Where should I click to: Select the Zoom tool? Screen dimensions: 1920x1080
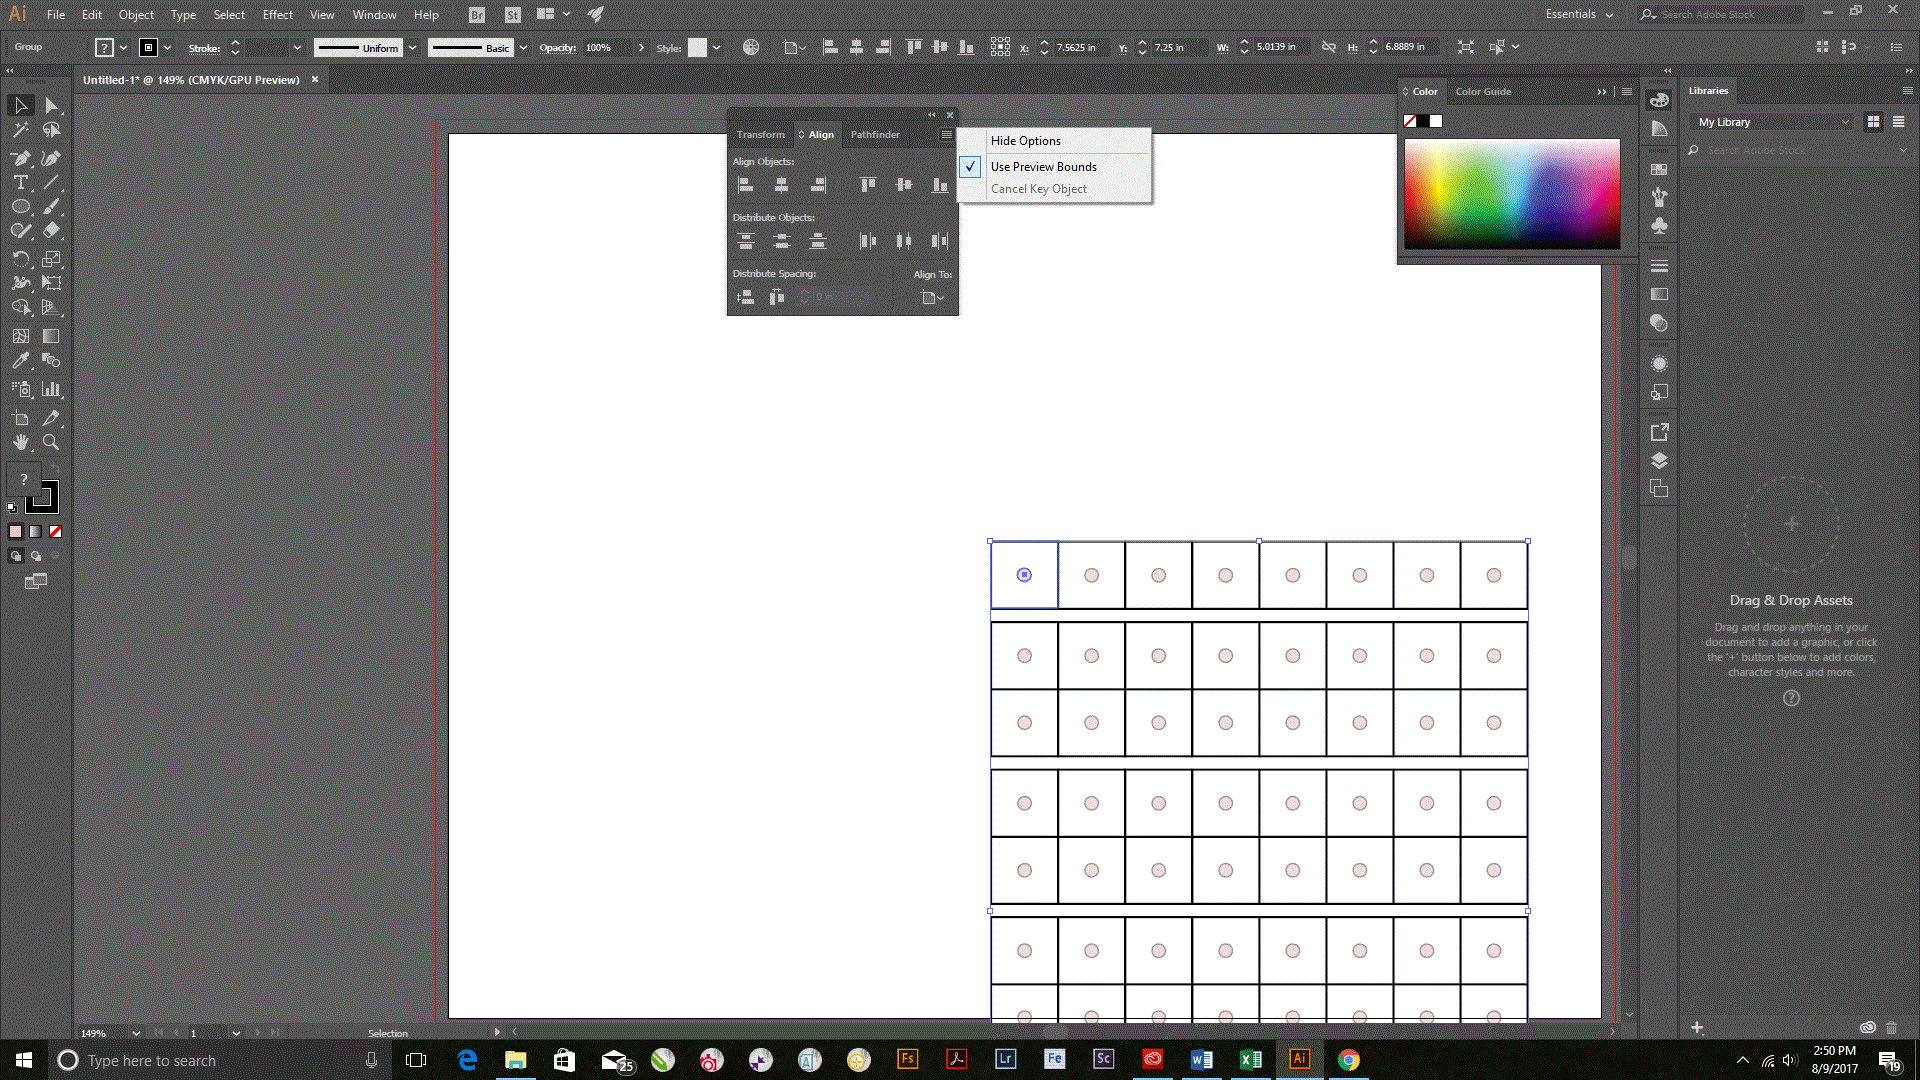(51, 442)
